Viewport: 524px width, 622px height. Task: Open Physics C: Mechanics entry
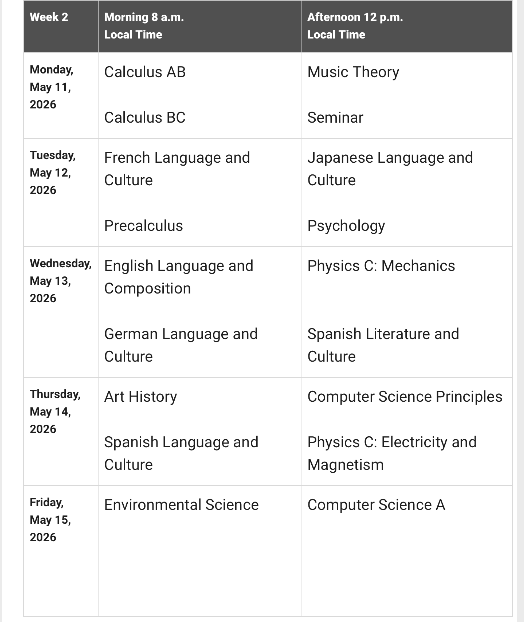point(381,266)
